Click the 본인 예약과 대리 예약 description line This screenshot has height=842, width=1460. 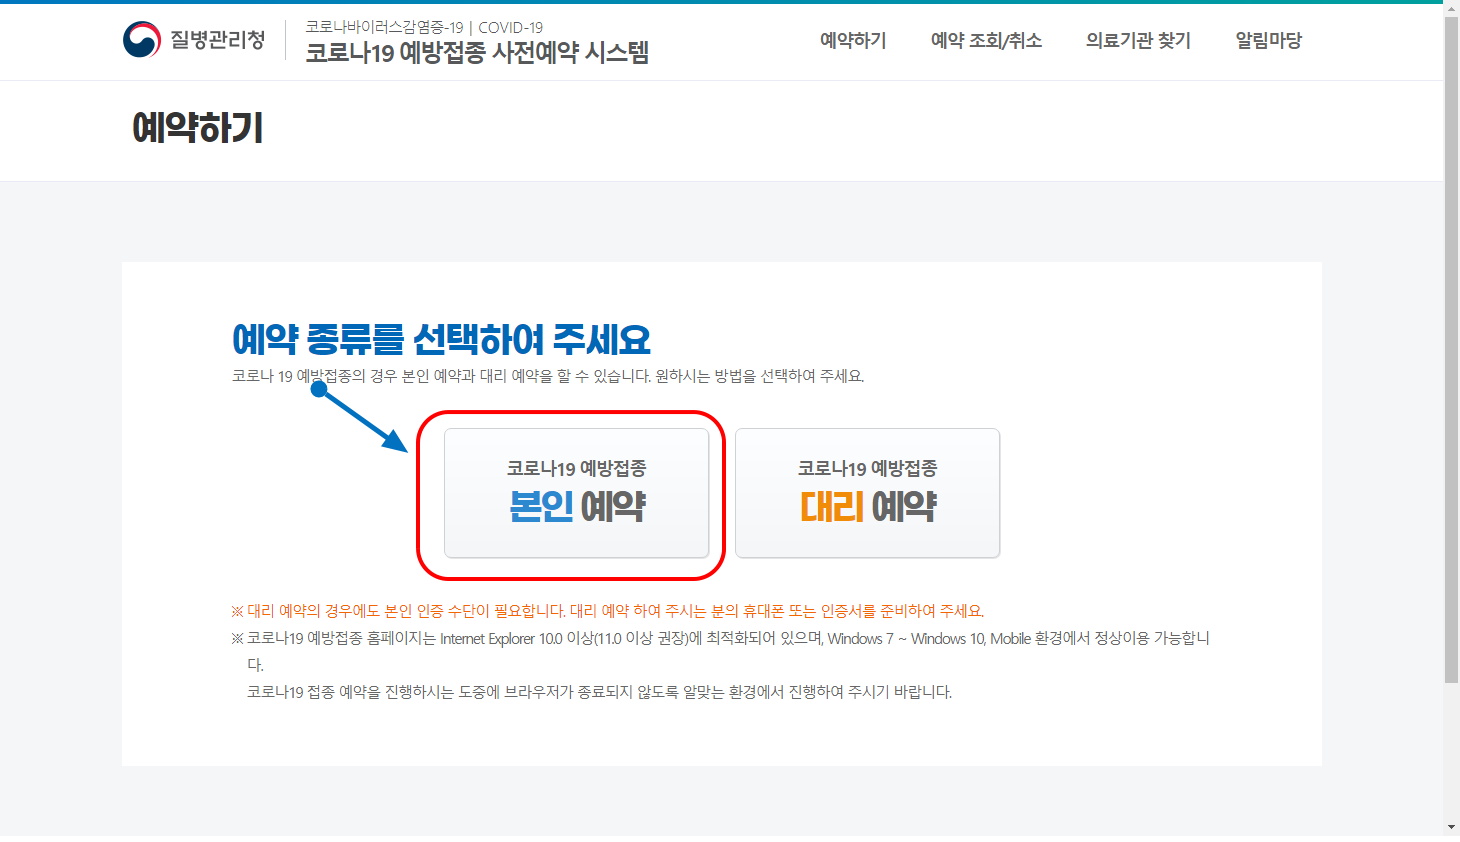(548, 376)
